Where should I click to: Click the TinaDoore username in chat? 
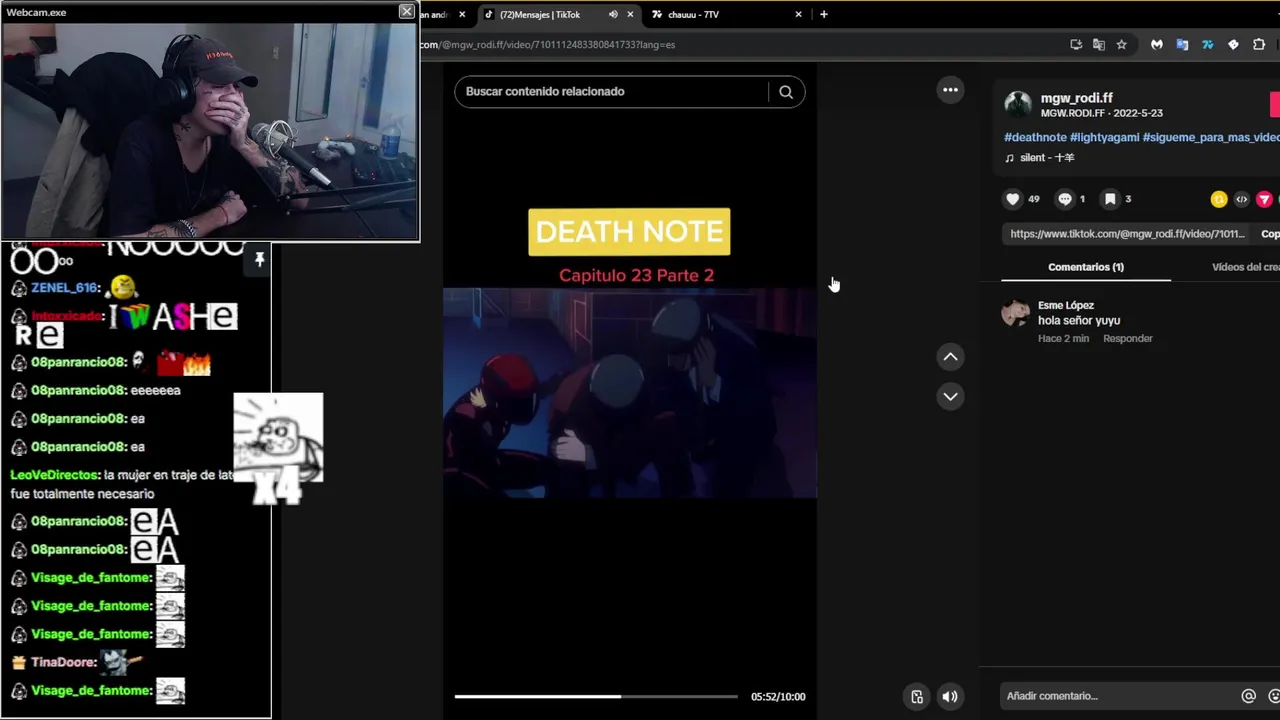(x=63, y=662)
